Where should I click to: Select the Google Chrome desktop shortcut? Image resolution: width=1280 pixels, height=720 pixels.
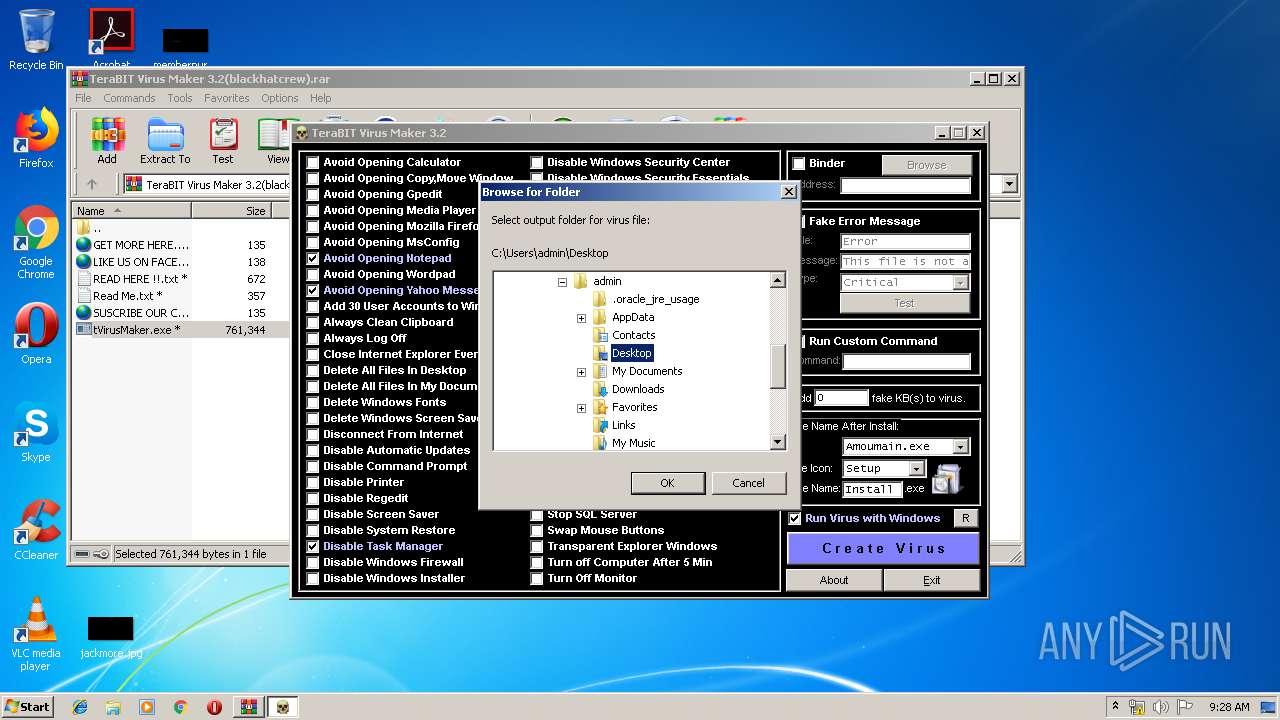(36, 242)
